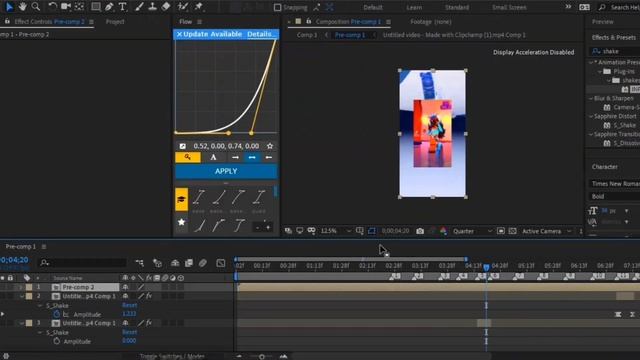
Task: Enable frame blending for timeline
Action: tap(189, 263)
